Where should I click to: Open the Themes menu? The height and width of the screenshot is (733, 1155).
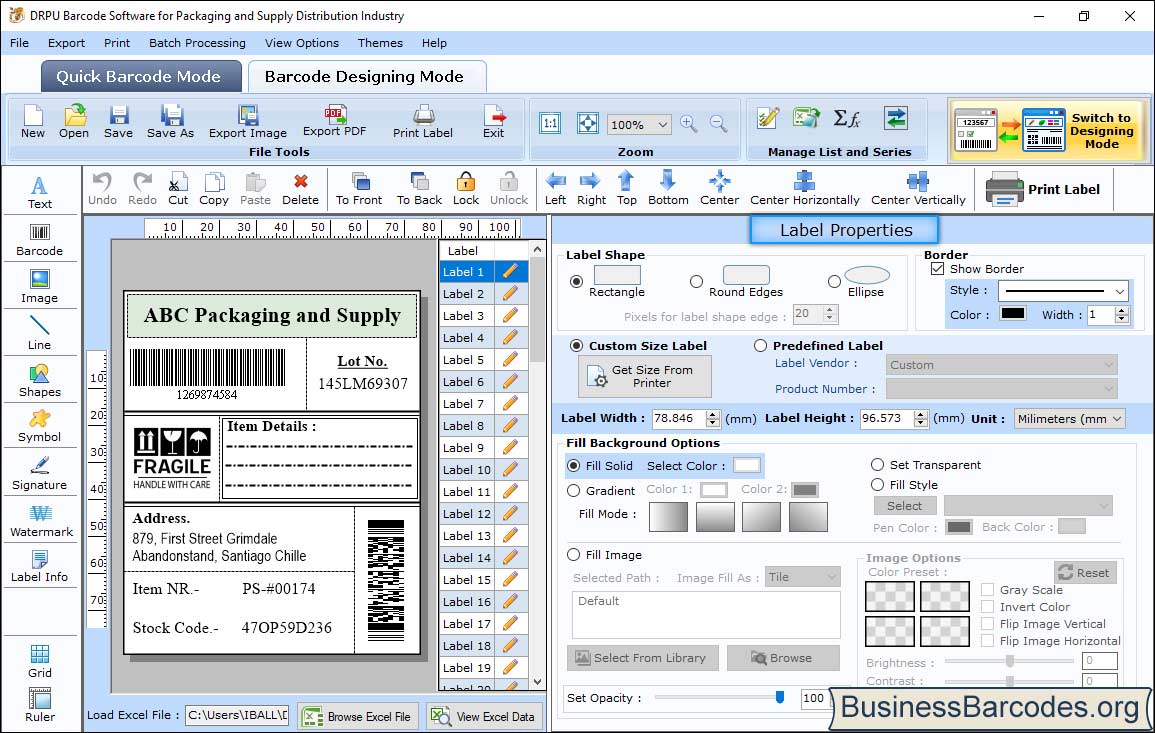pyautogui.click(x=380, y=43)
